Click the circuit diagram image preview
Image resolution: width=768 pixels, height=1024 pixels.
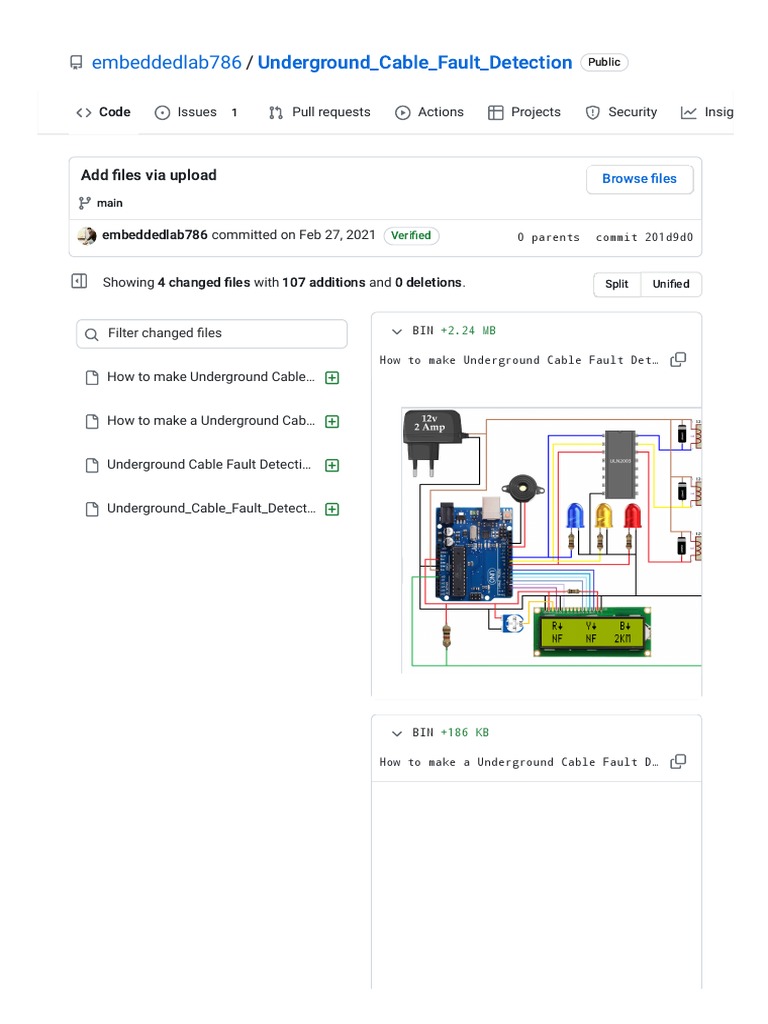pyautogui.click(x=551, y=539)
